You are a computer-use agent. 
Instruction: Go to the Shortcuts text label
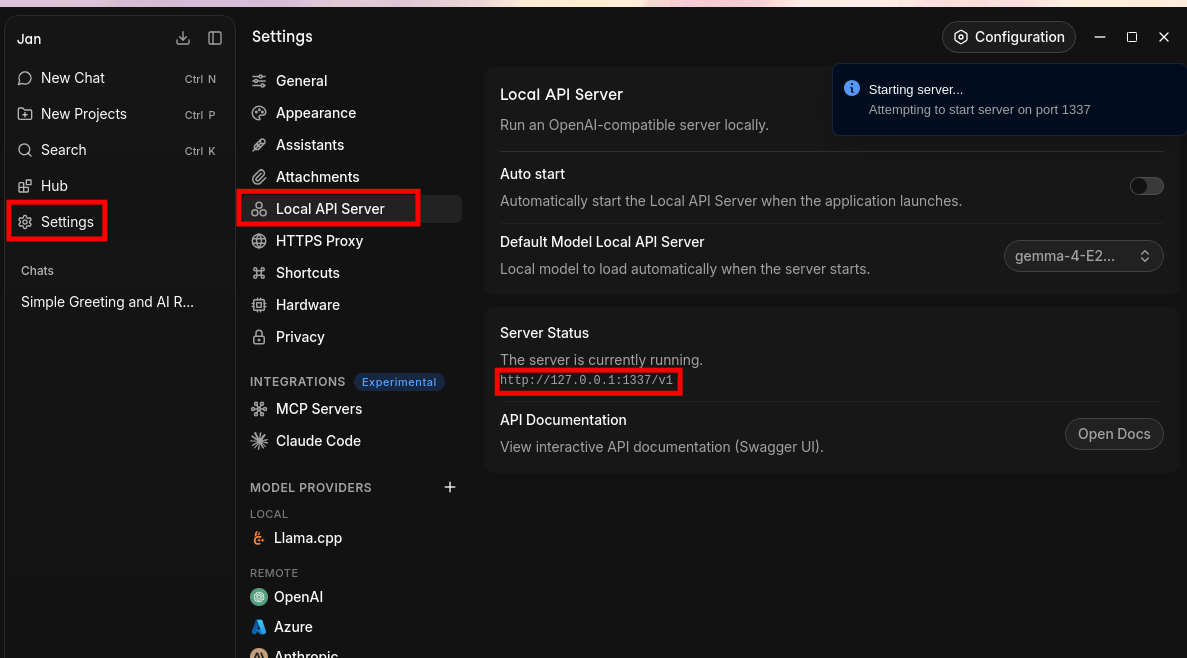[x=307, y=273]
